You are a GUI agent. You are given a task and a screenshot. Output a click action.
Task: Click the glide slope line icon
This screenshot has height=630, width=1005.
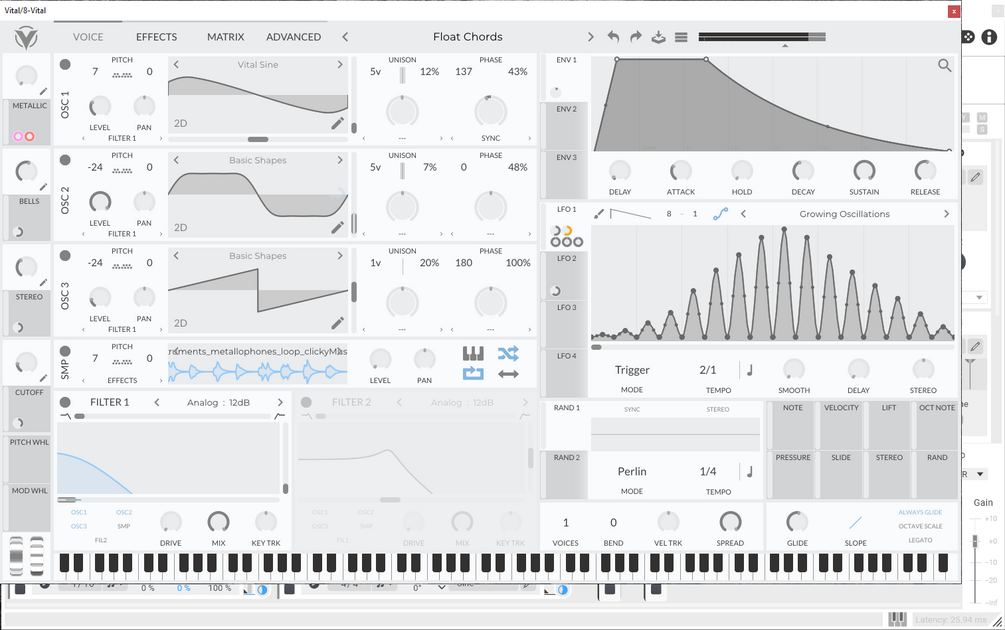click(855, 523)
